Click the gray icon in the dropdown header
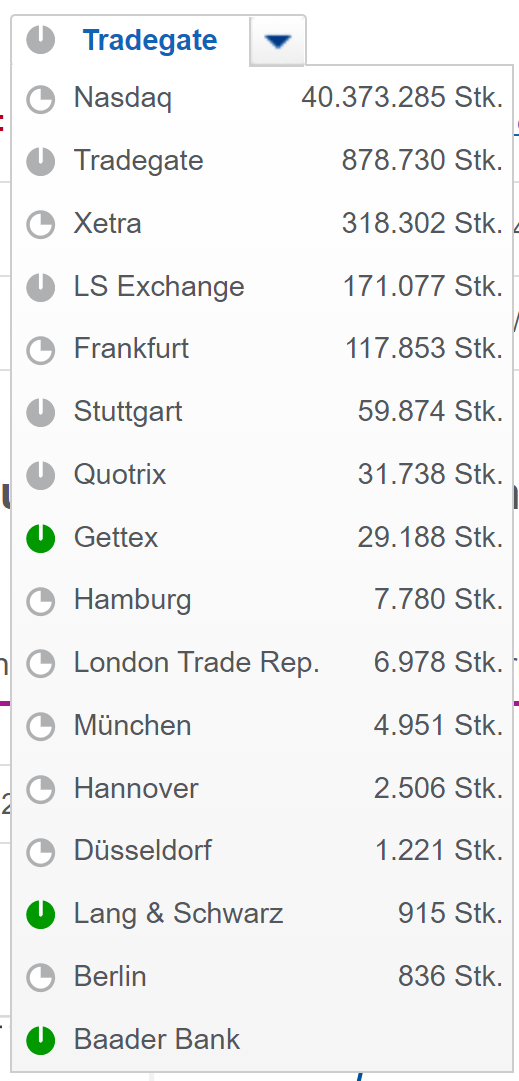This screenshot has width=519, height=1081. tap(41, 40)
